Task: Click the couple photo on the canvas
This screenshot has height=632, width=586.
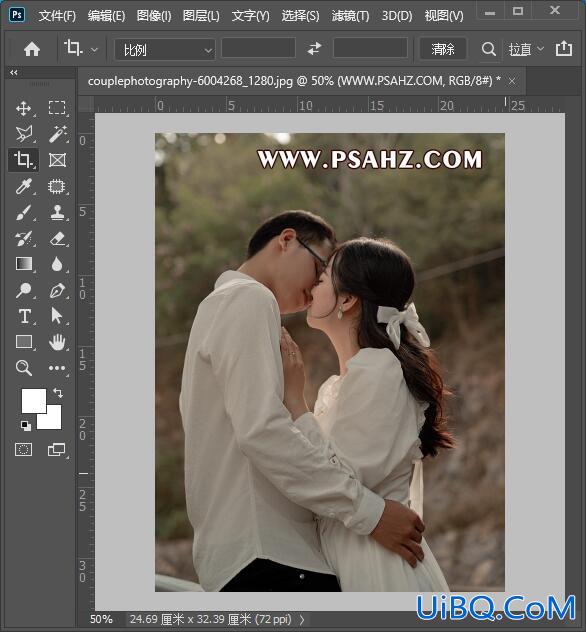Action: pyautogui.click(x=330, y=362)
